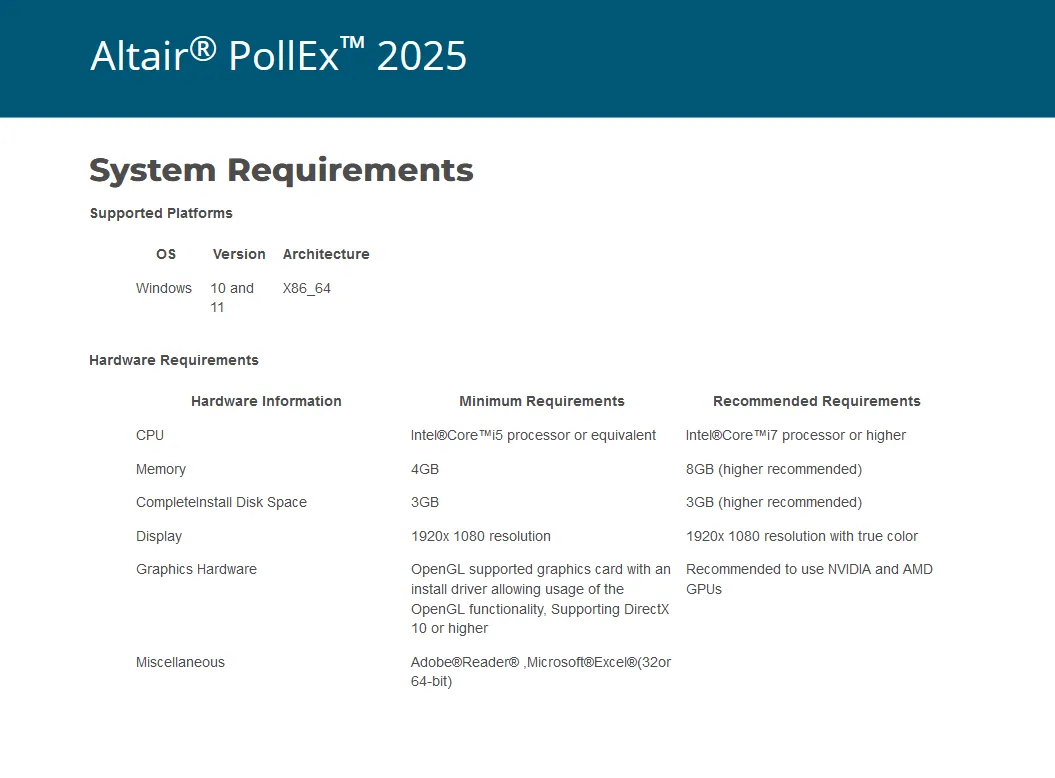Select the '3GB (higher recommended)' cell
The width and height of the screenshot is (1055, 778).
click(774, 502)
